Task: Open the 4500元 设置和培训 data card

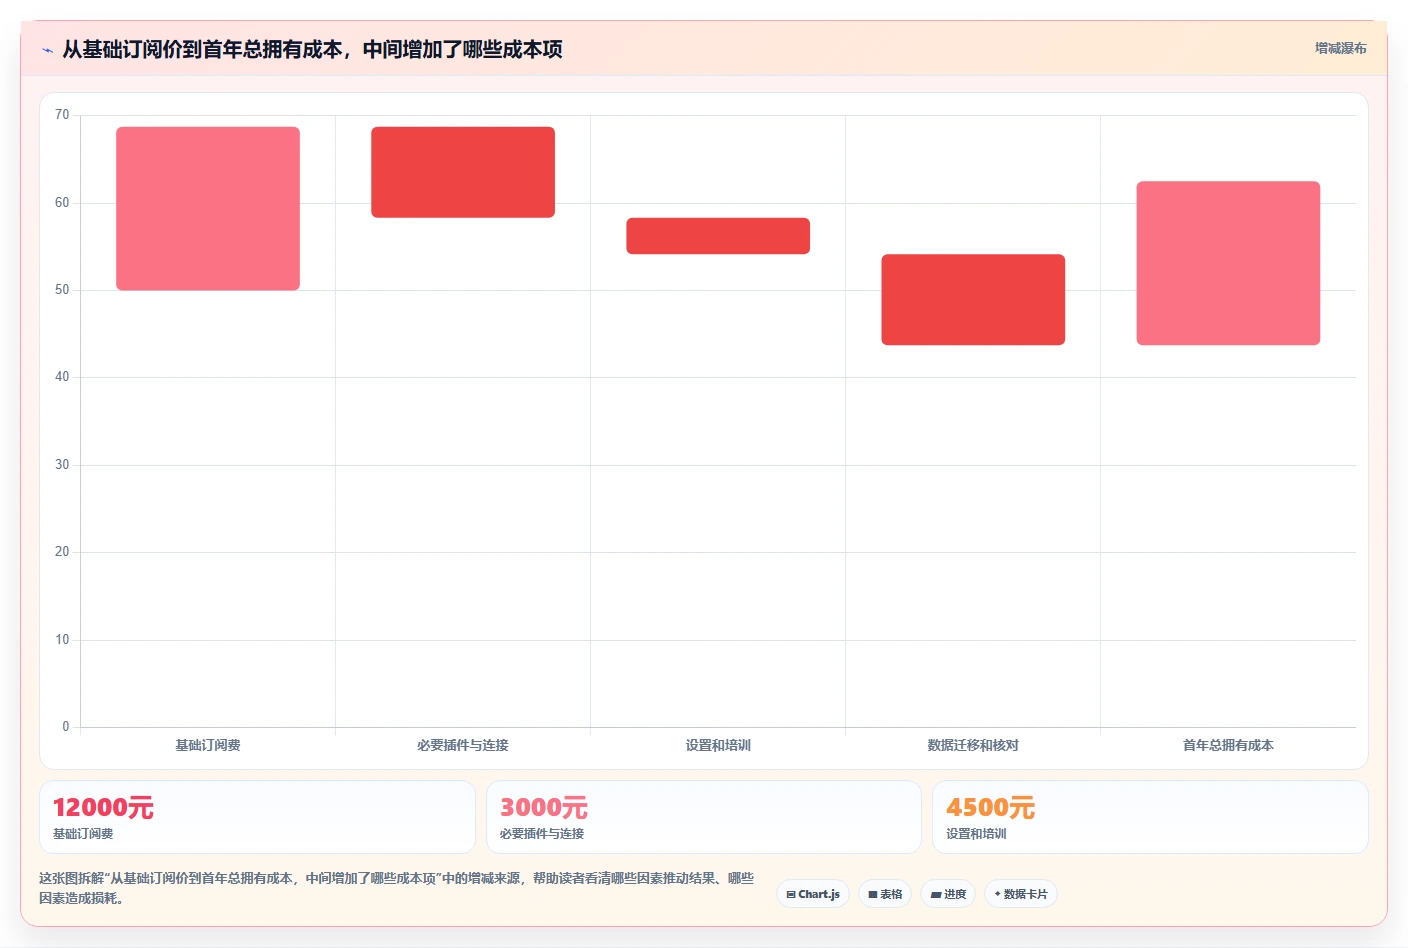Action: coord(1150,817)
